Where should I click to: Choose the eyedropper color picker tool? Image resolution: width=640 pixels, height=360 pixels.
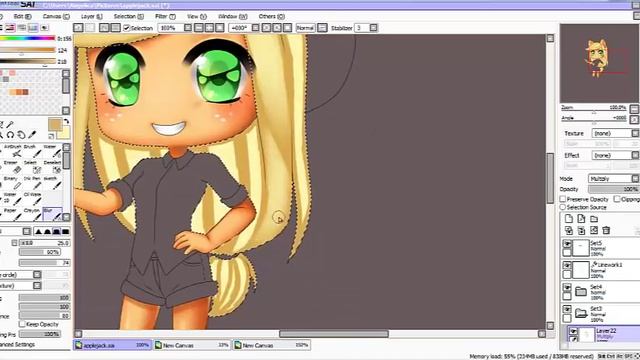tap(32, 134)
